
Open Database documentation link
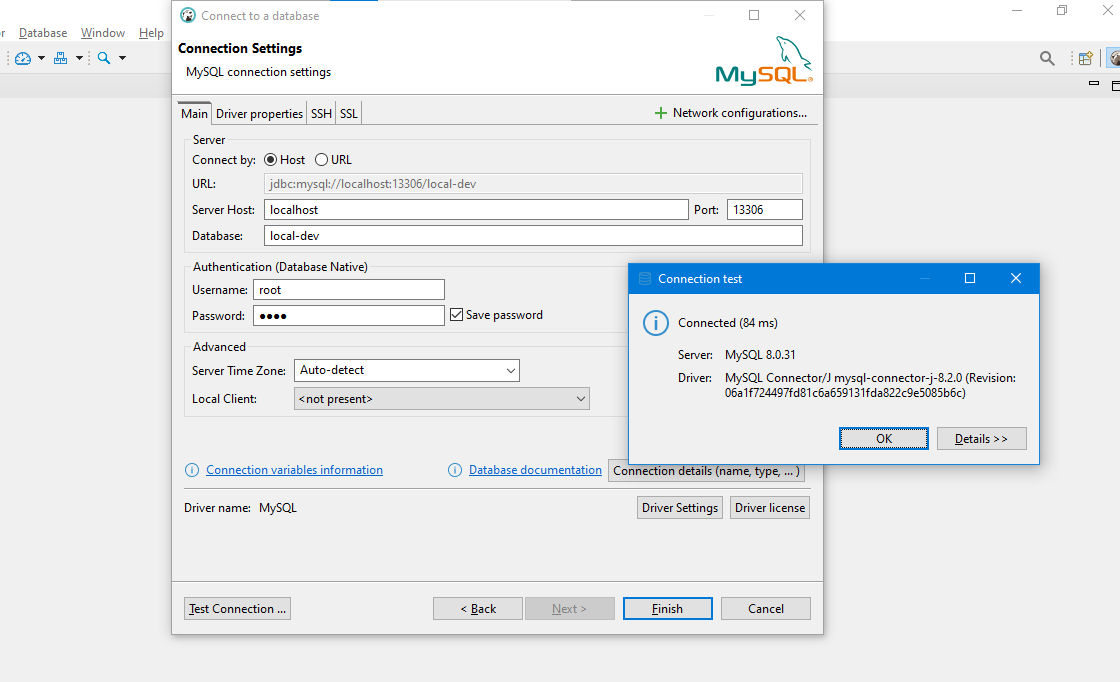click(535, 470)
